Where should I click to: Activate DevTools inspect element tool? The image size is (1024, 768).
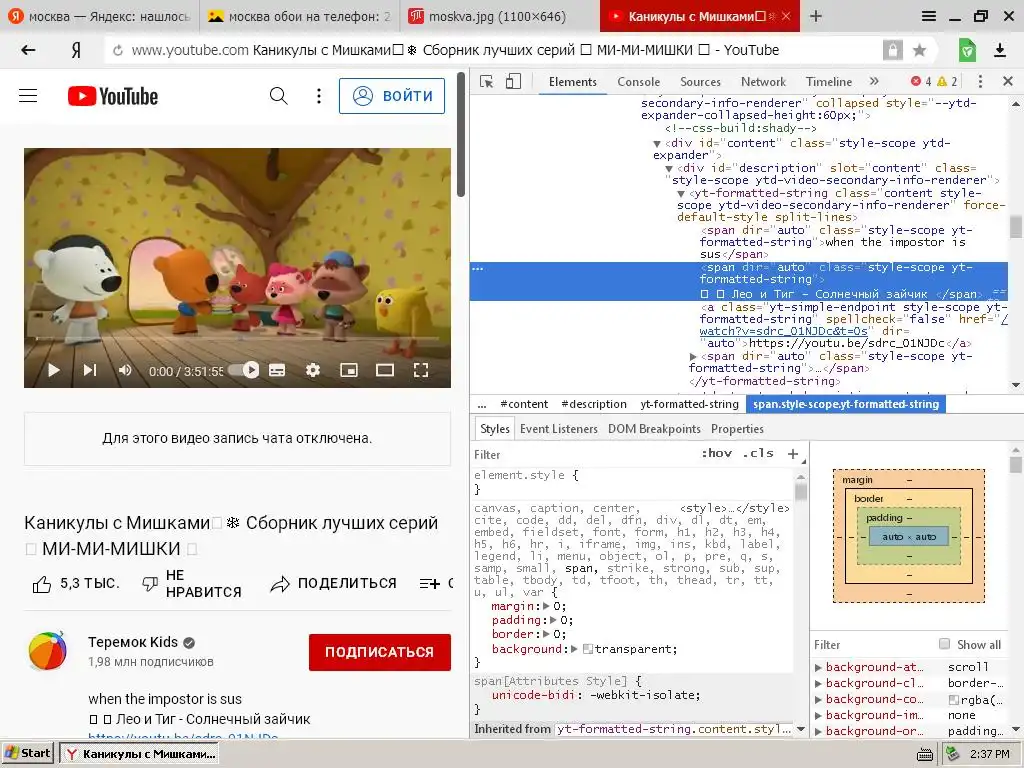[487, 82]
